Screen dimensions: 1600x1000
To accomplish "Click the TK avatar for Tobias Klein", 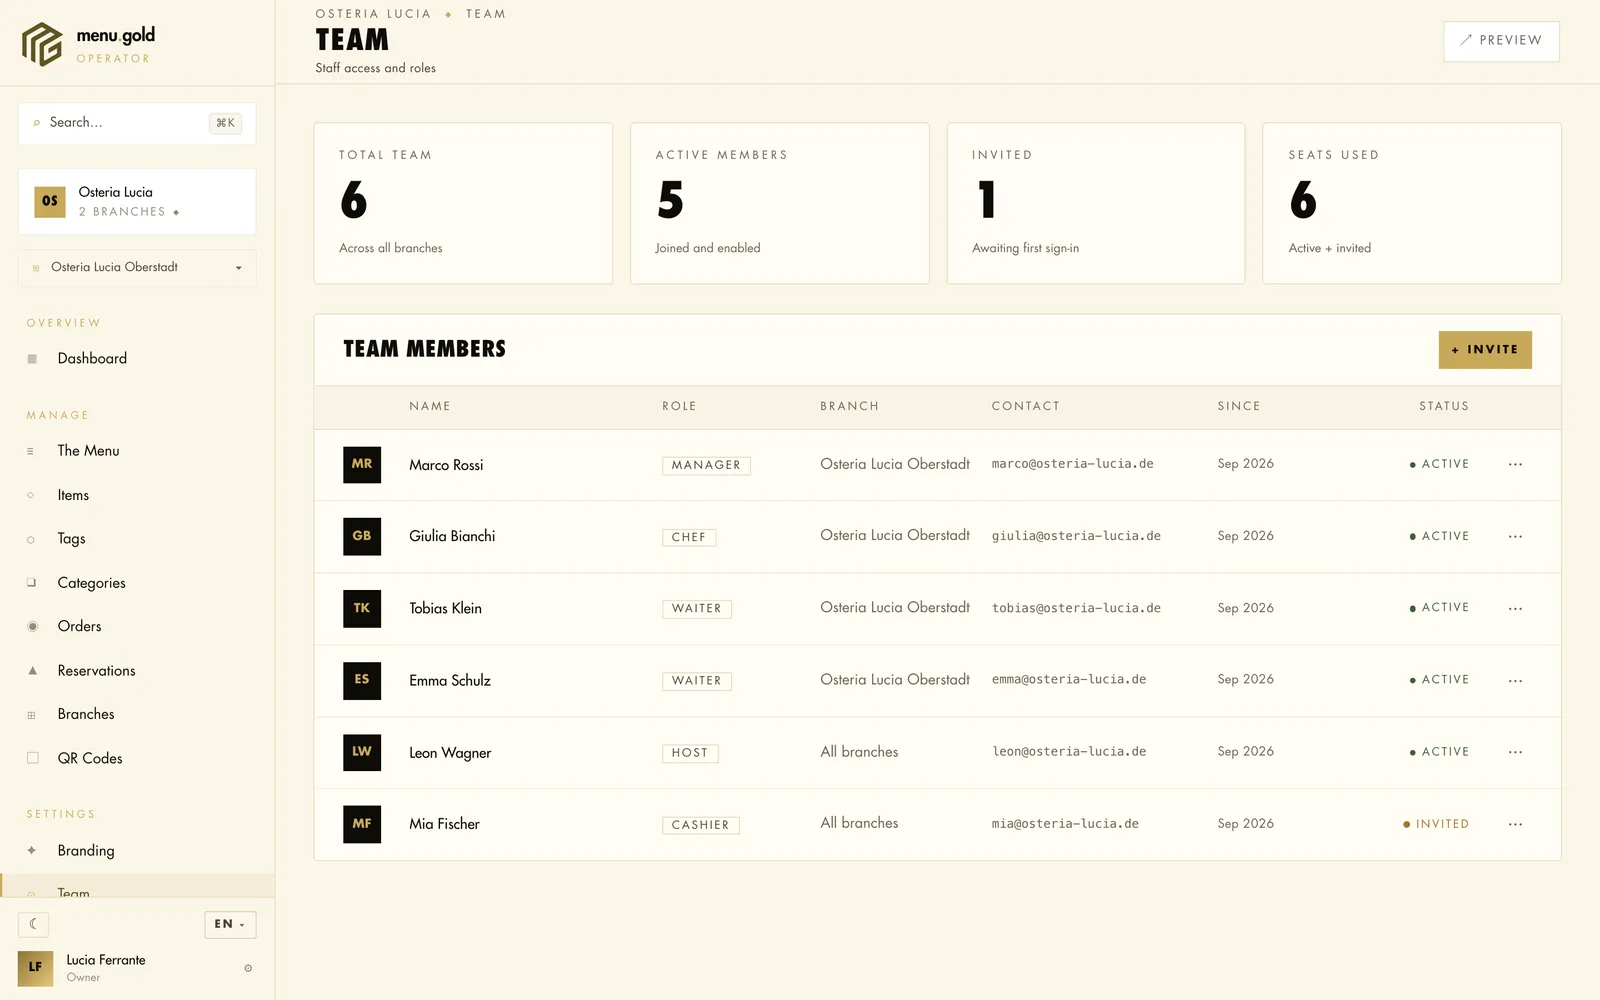I will (x=362, y=608).
